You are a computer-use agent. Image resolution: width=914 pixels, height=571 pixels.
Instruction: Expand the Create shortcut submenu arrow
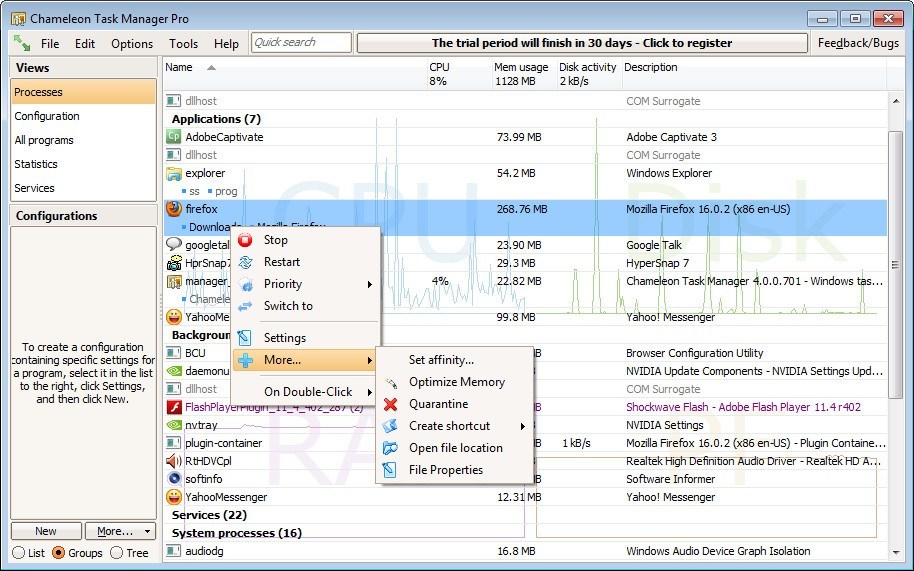click(523, 426)
